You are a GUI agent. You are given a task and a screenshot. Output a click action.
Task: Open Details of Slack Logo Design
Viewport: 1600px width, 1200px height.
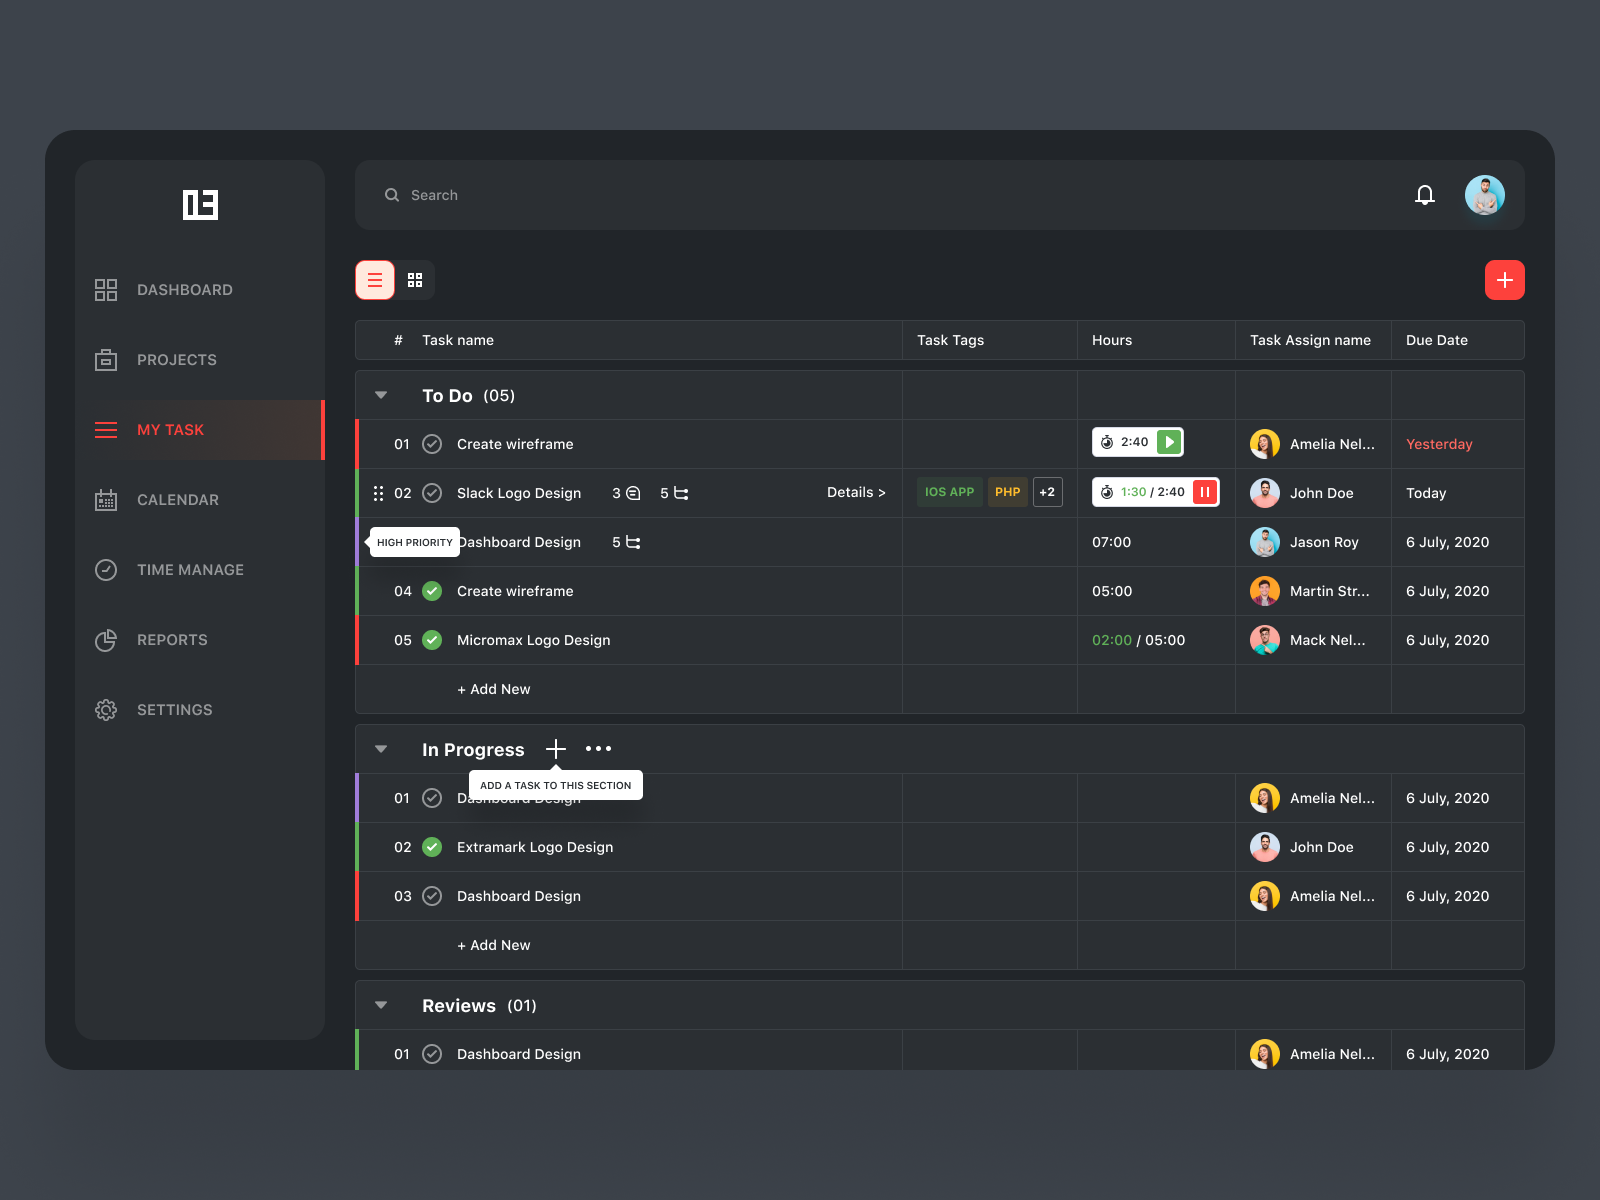(856, 492)
